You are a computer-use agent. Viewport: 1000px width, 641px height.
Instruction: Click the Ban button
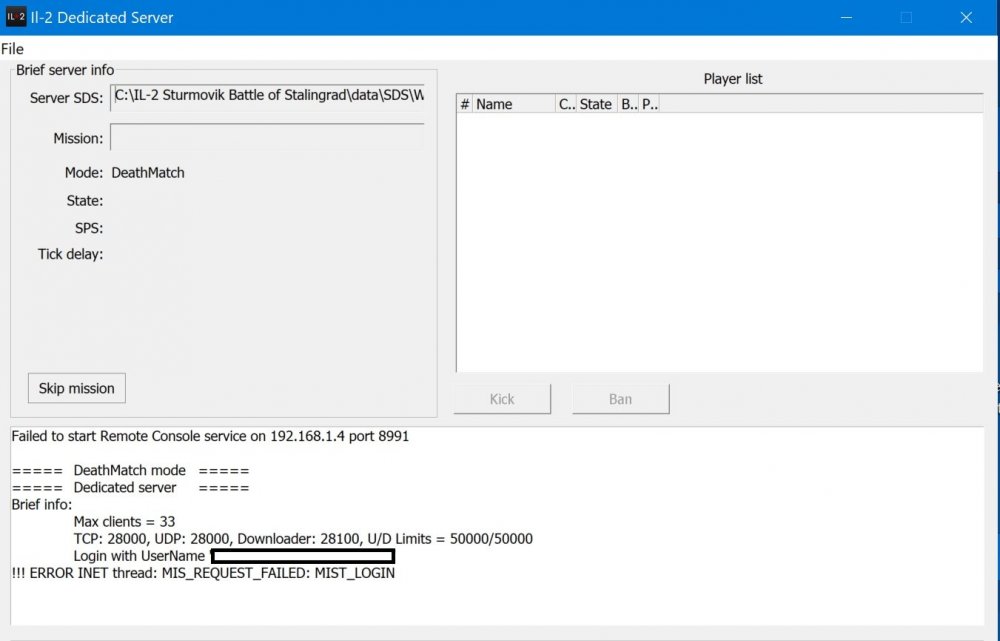[x=620, y=398]
